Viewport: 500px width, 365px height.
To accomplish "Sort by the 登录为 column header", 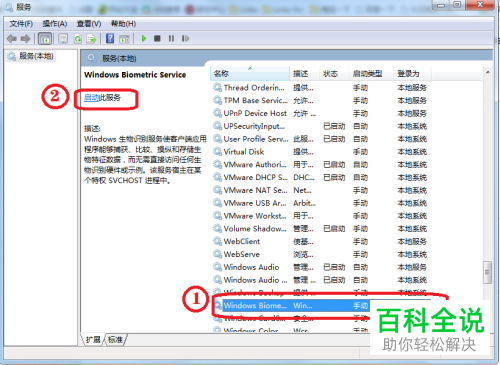I will click(x=412, y=74).
